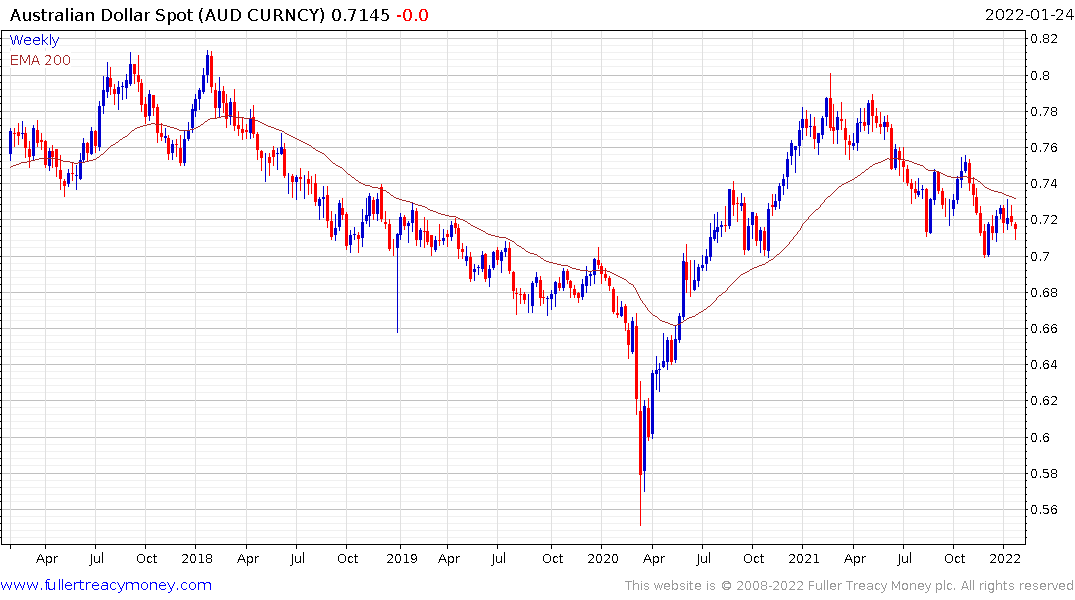Click the 0.72 price axis label
Image resolution: width=1075 pixels, height=600 pixels.
[x=1044, y=219]
